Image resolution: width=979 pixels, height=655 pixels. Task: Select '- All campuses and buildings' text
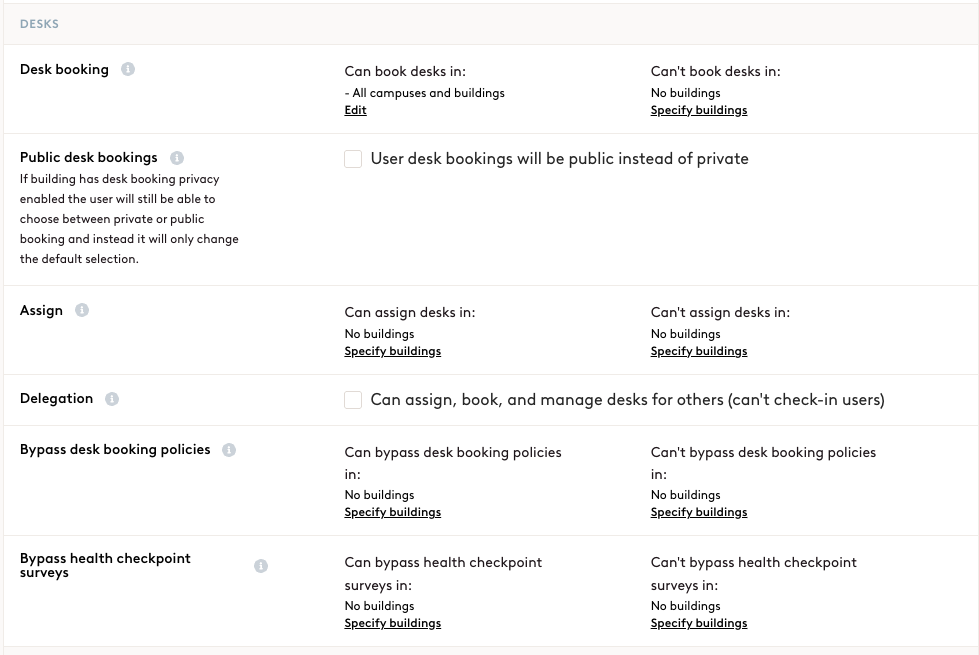[425, 93]
